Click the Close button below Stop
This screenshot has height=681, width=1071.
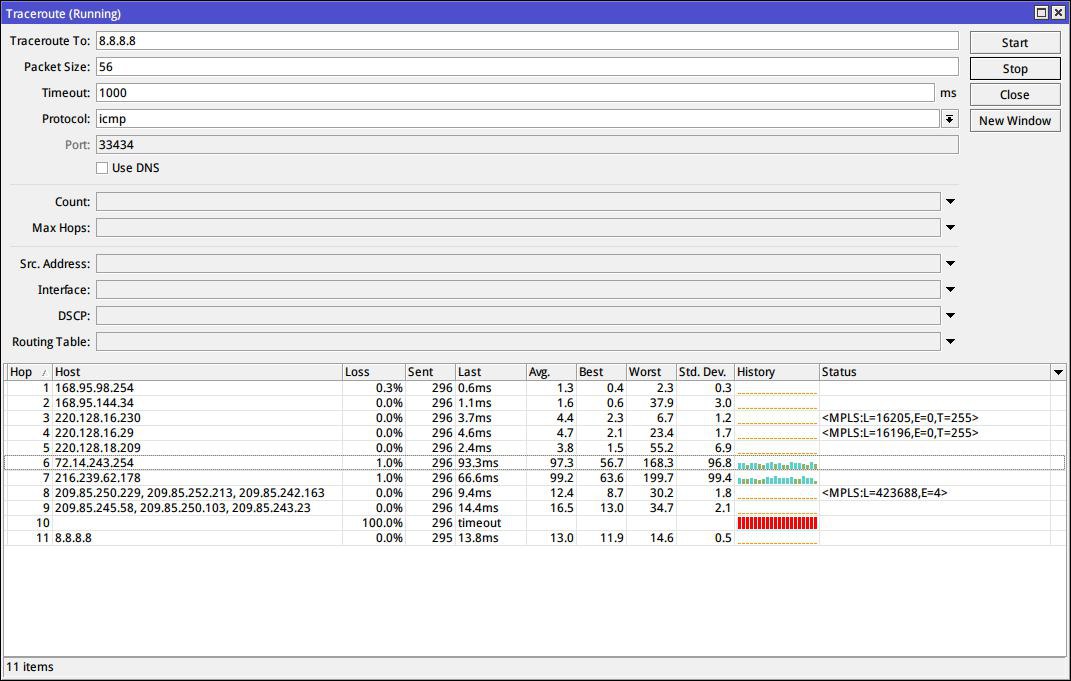click(1014, 95)
